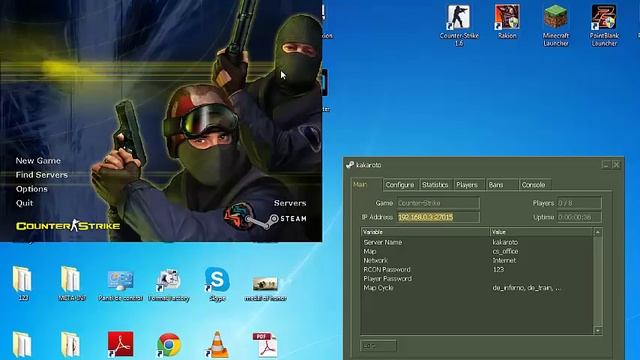
Task: Switch to the Main tab
Action: [366, 184]
